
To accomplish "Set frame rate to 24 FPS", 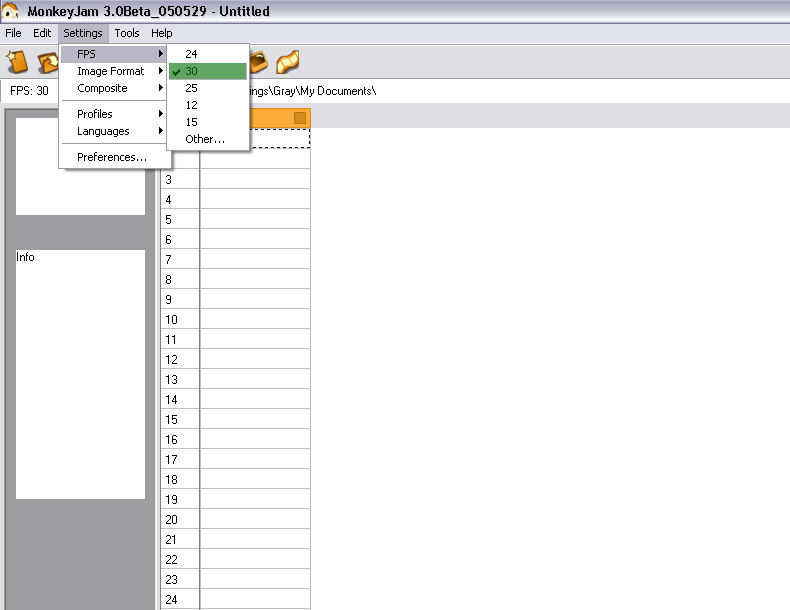I will click(208, 54).
